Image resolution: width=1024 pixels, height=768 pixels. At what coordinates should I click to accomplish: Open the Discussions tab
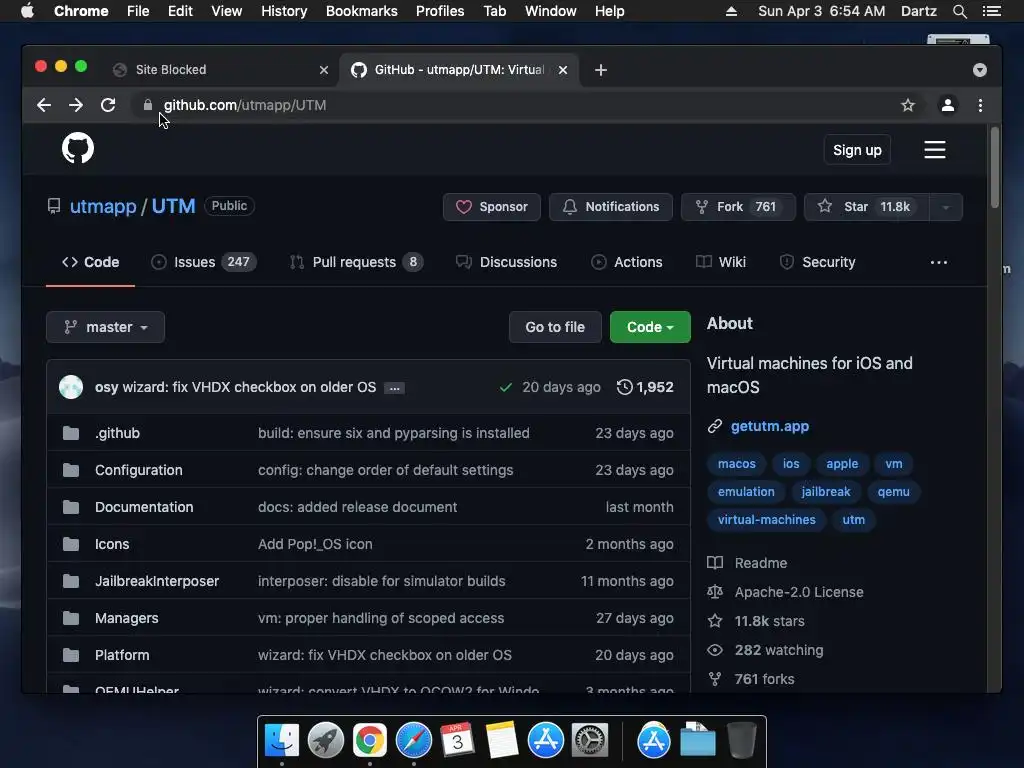[x=506, y=262]
